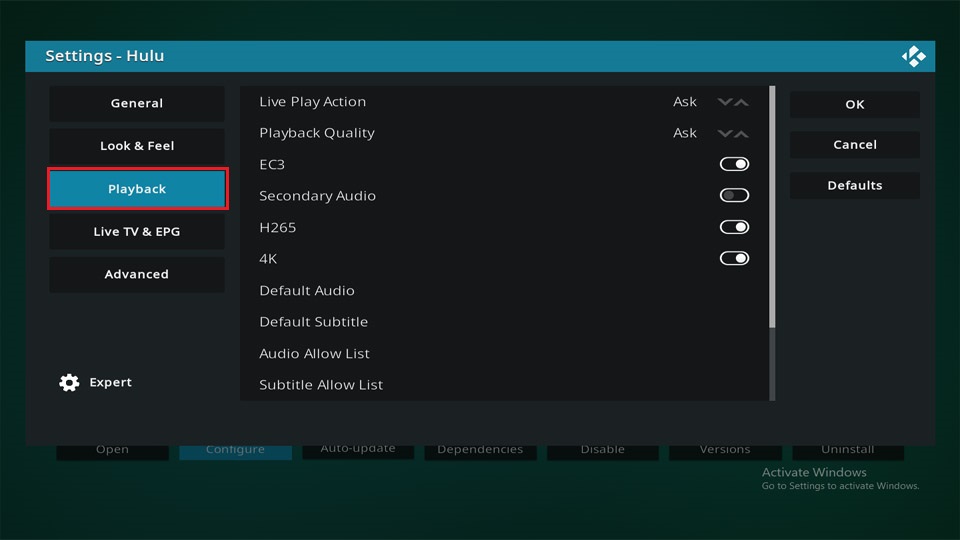The height and width of the screenshot is (540, 960).
Task: Click the Kodi logo icon in title bar
Action: tap(913, 56)
